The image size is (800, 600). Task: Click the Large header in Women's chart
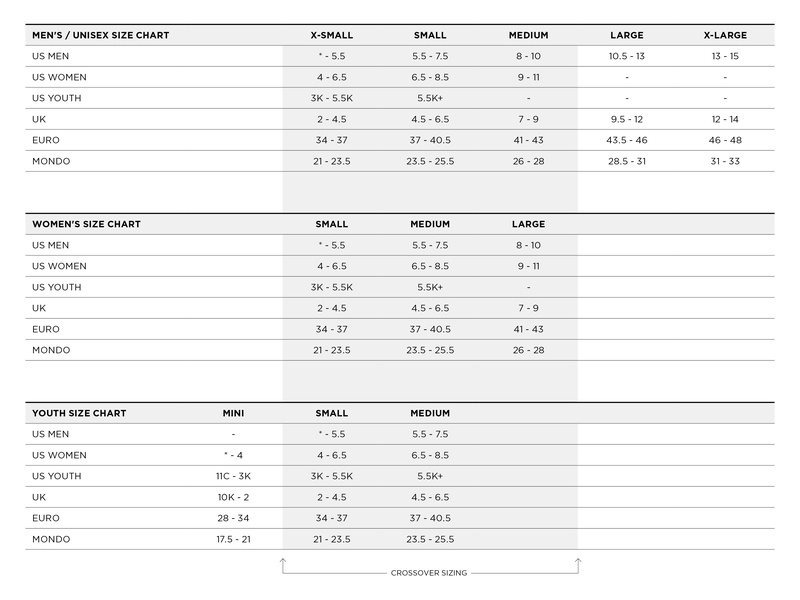529,224
